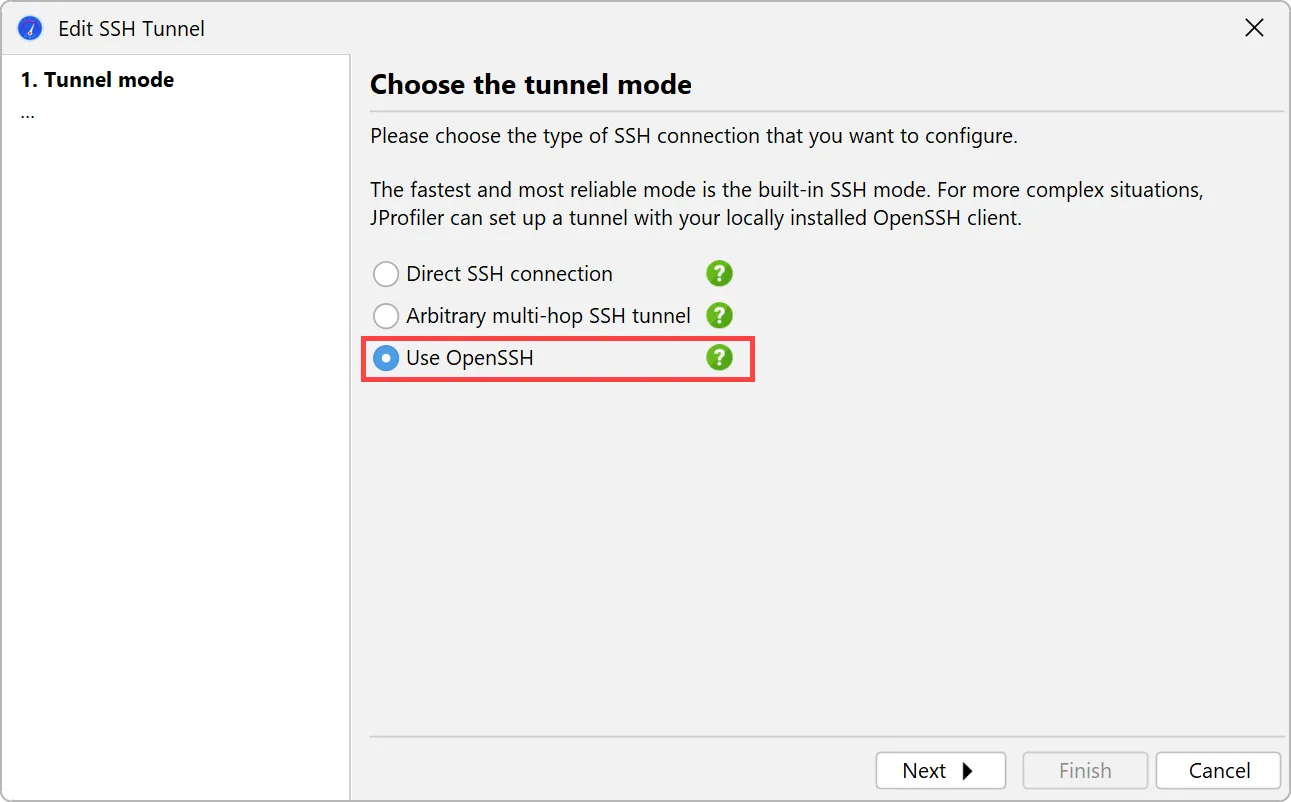1291x802 pixels.
Task: Click the grayed-out Finish button
Action: (1085, 771)
